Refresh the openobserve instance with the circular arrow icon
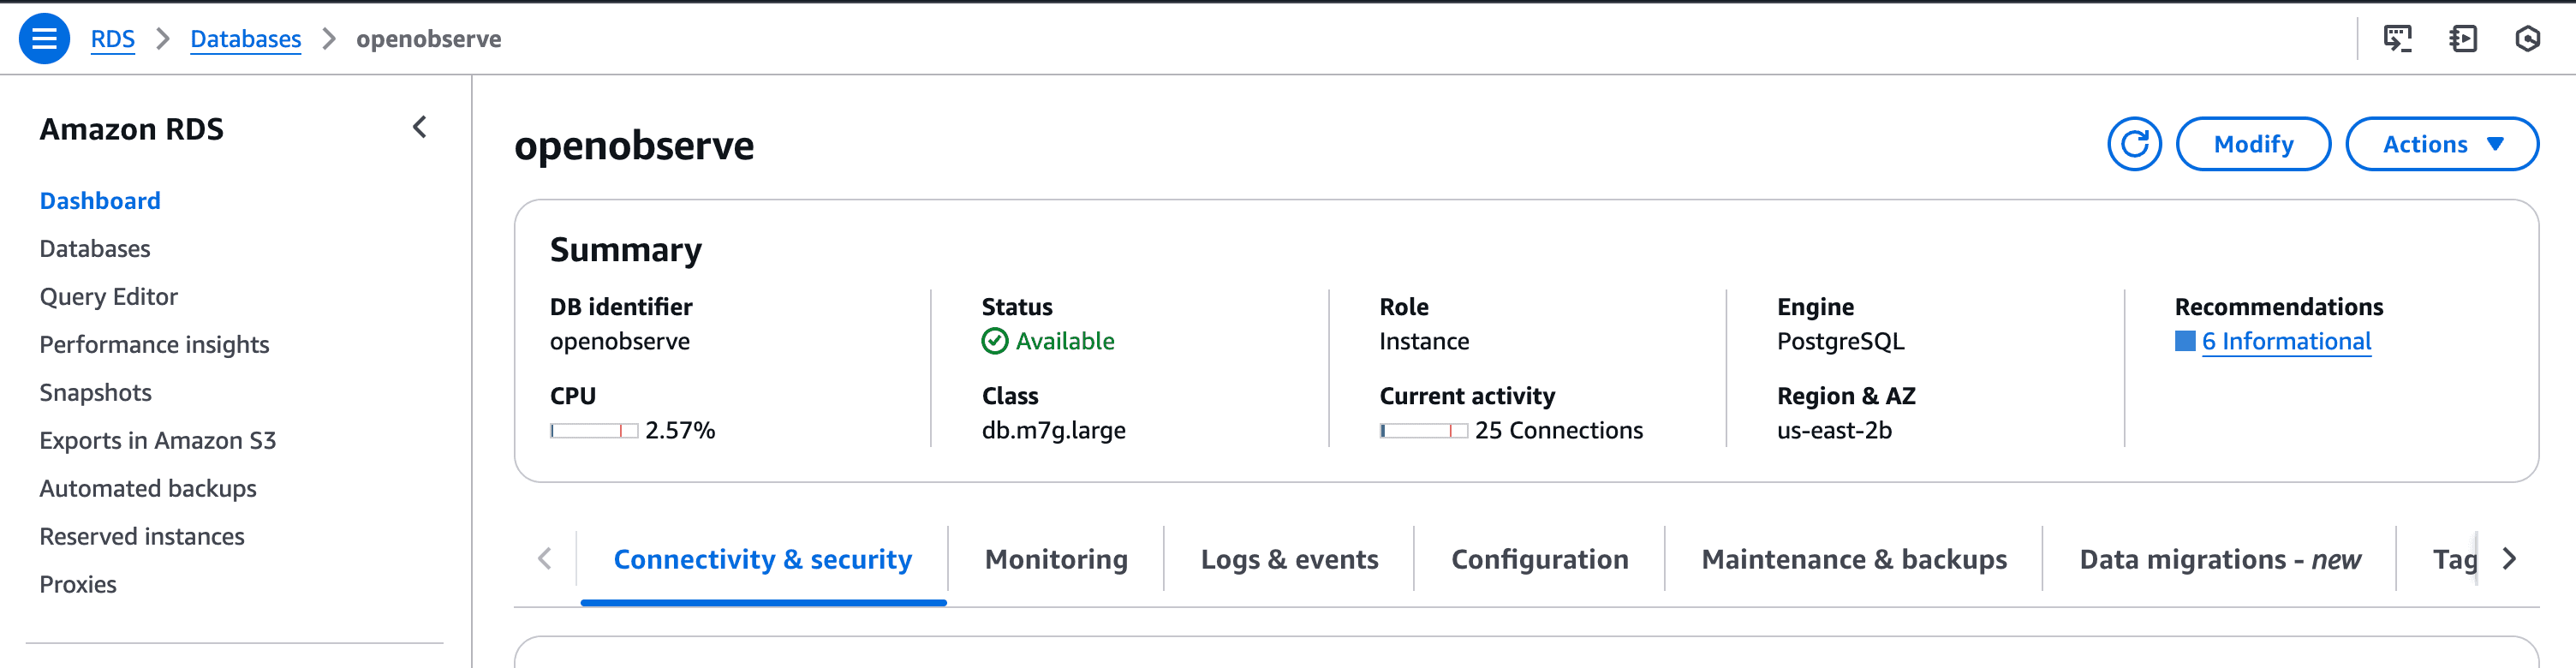The width and height of the screenshot is (2576, 668). coord(2135,144)
